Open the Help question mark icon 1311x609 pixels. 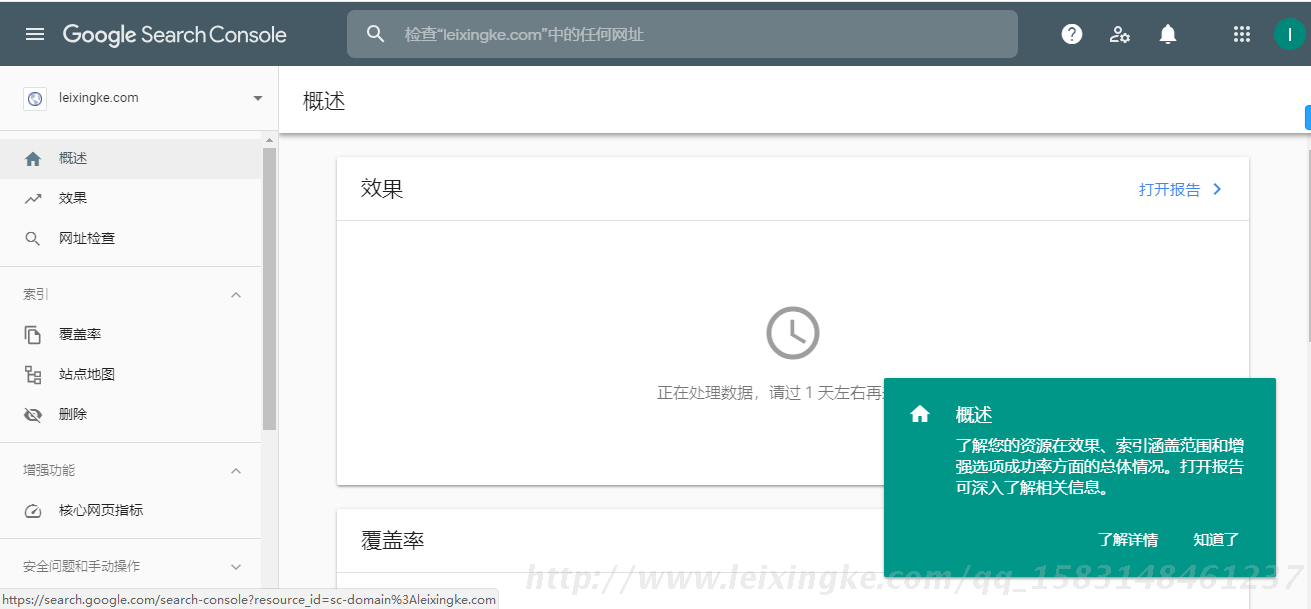(1072, 34)
